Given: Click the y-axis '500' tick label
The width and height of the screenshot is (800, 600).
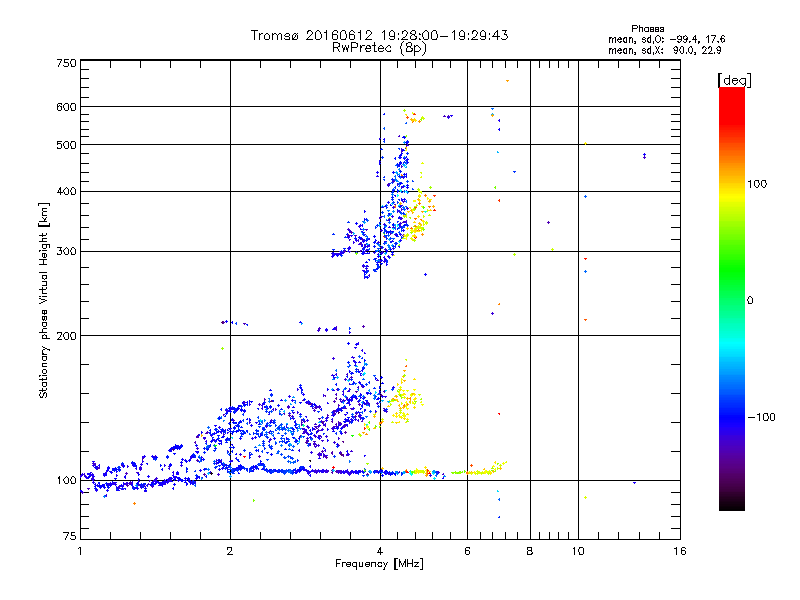Looking at the screenshot, I should 67,145.
